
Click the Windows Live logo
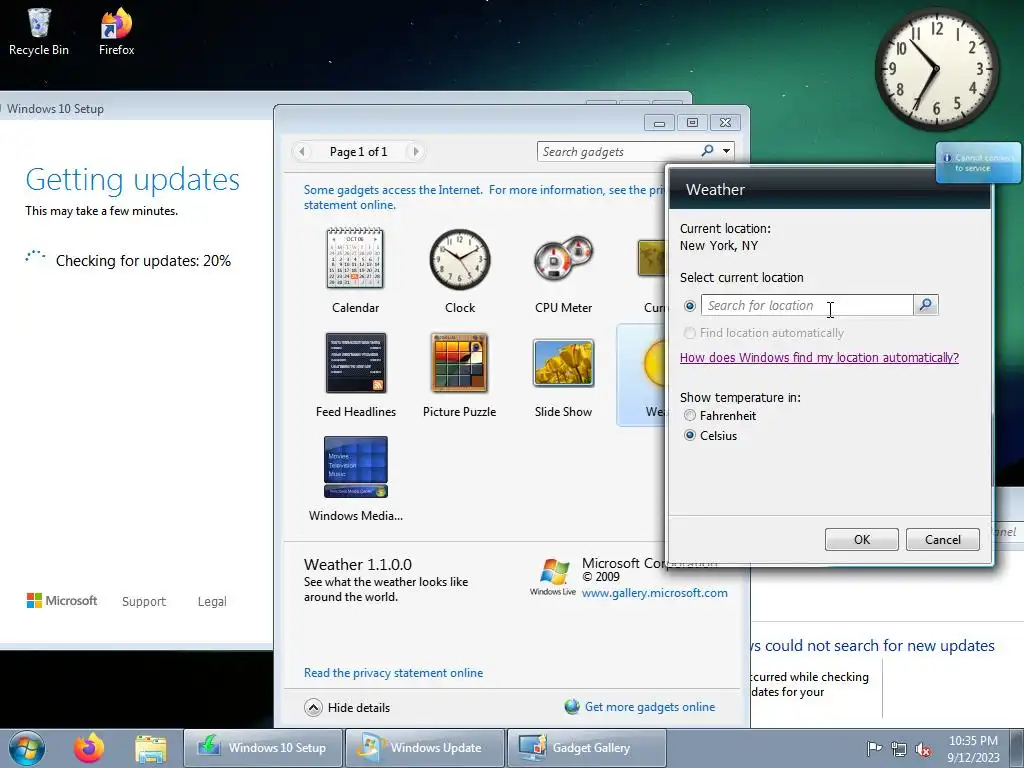pos(553,576)
